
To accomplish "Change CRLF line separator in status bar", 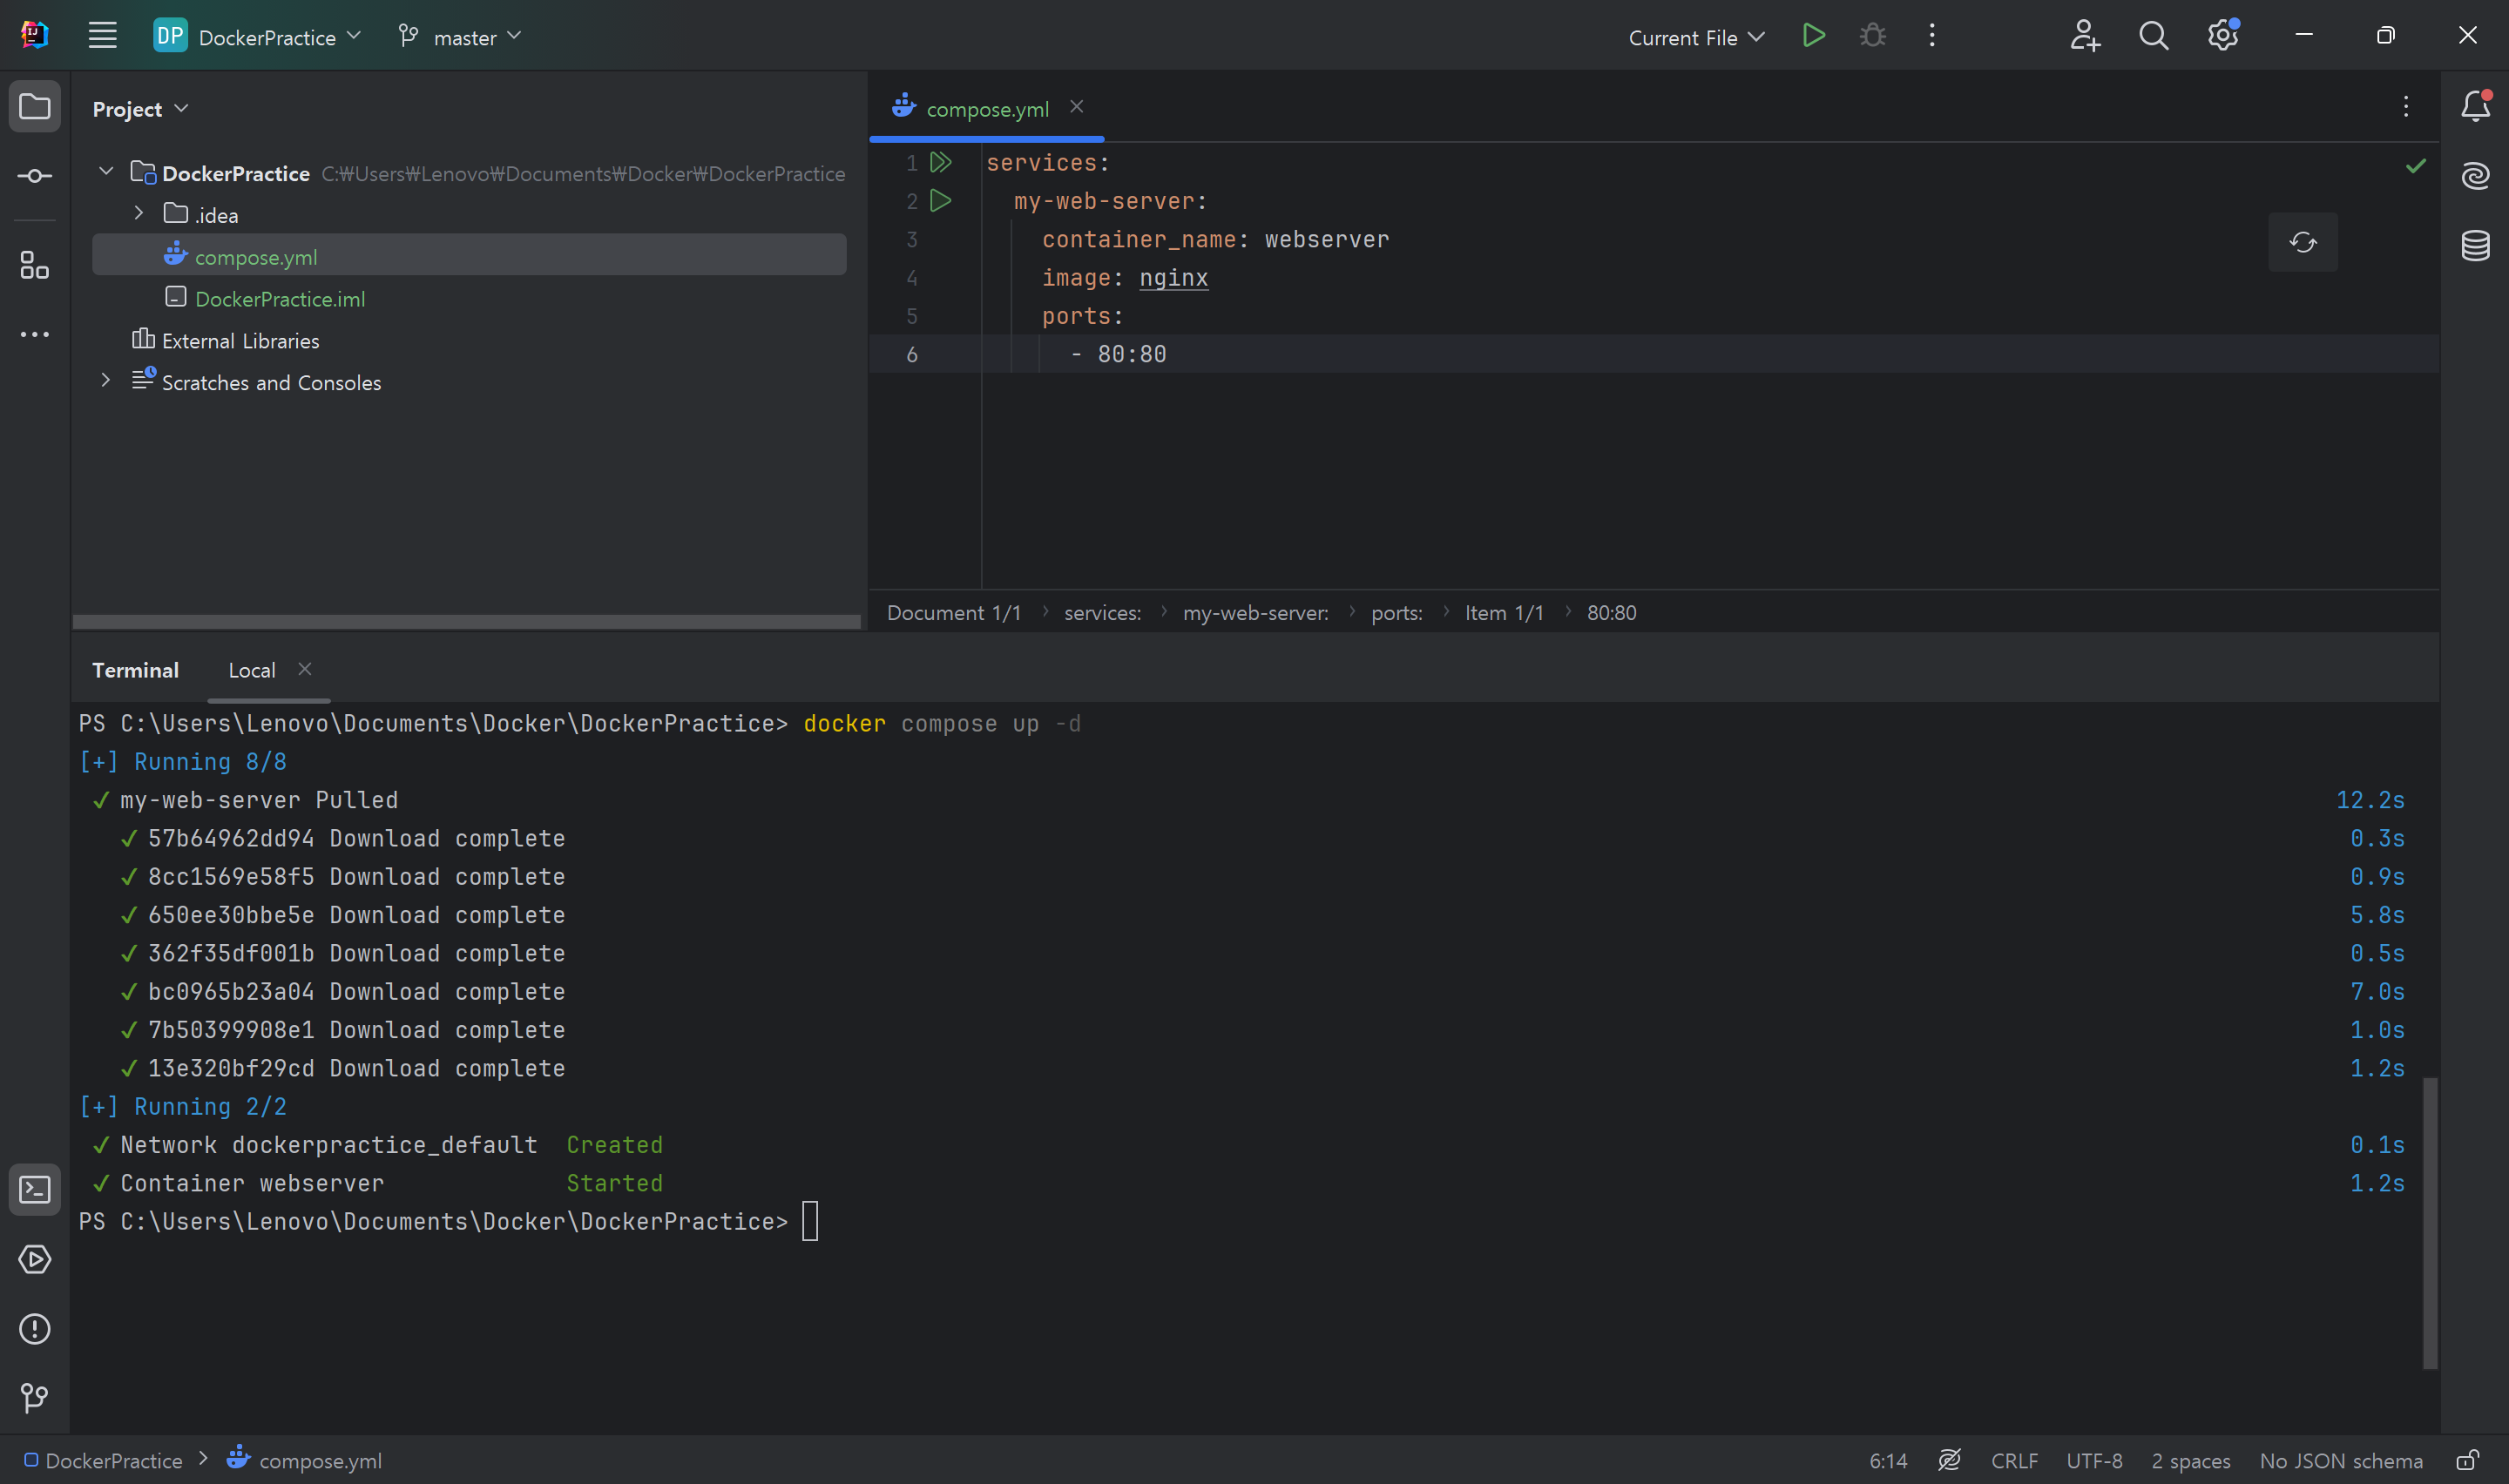I will (x=2013, y=1461).
